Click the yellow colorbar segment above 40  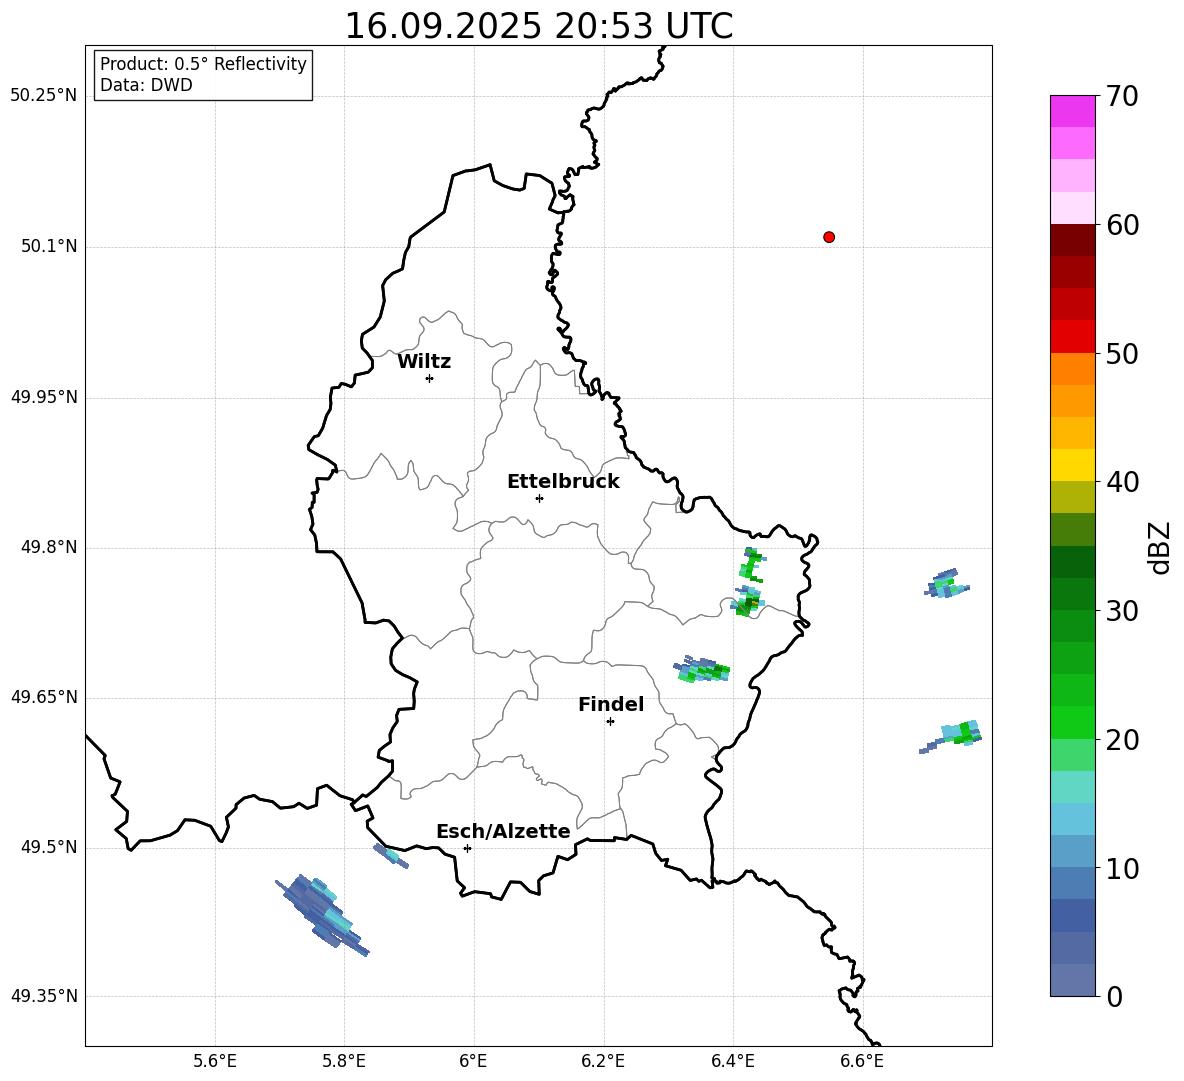1073,465
